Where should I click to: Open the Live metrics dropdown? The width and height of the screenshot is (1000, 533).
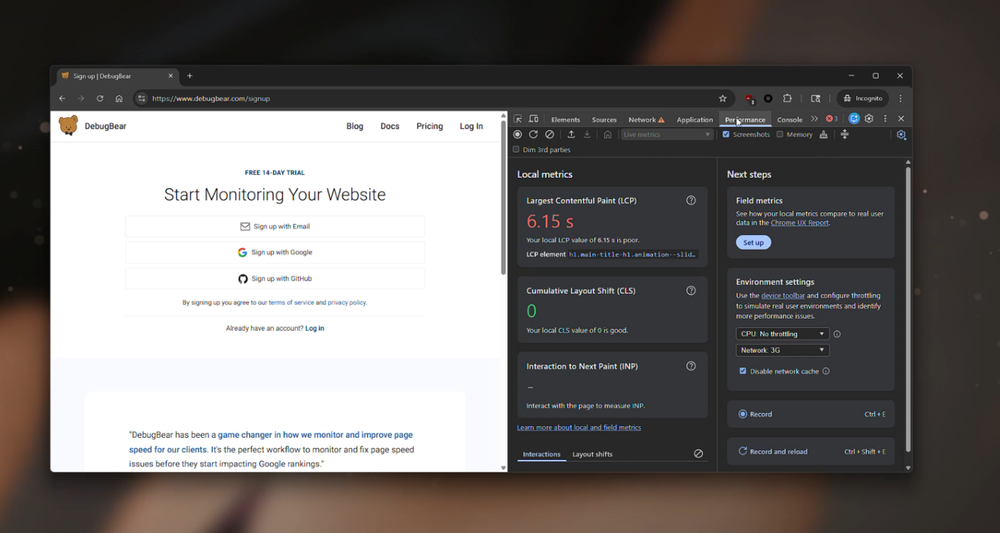tap(666, 135)
